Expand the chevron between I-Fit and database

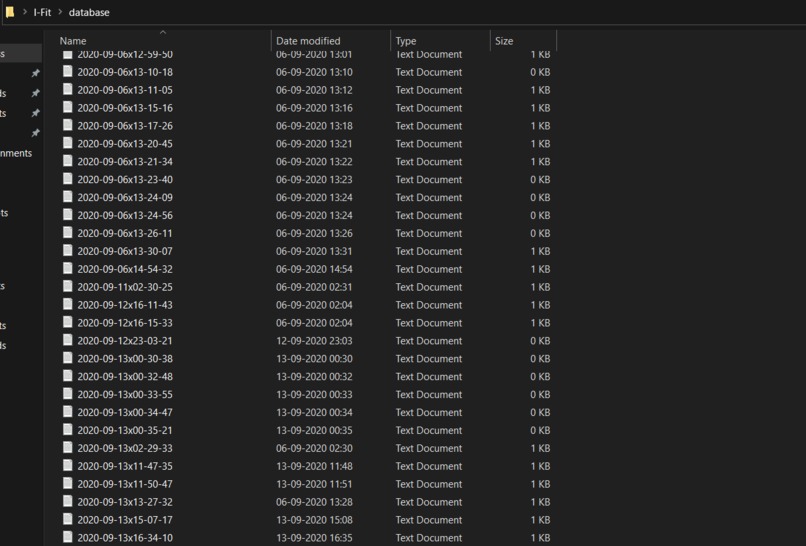point(60,12)
